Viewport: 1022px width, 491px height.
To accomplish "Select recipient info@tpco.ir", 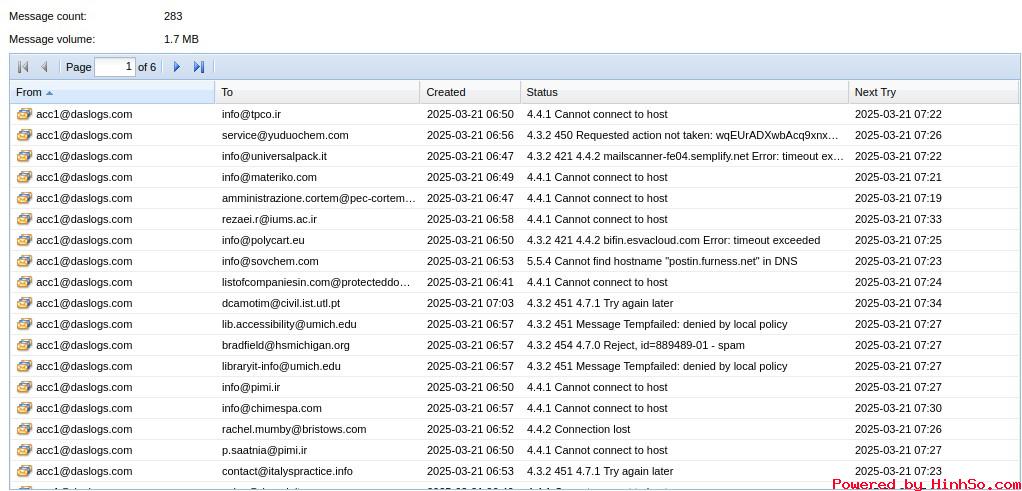I will pos(251,114).
